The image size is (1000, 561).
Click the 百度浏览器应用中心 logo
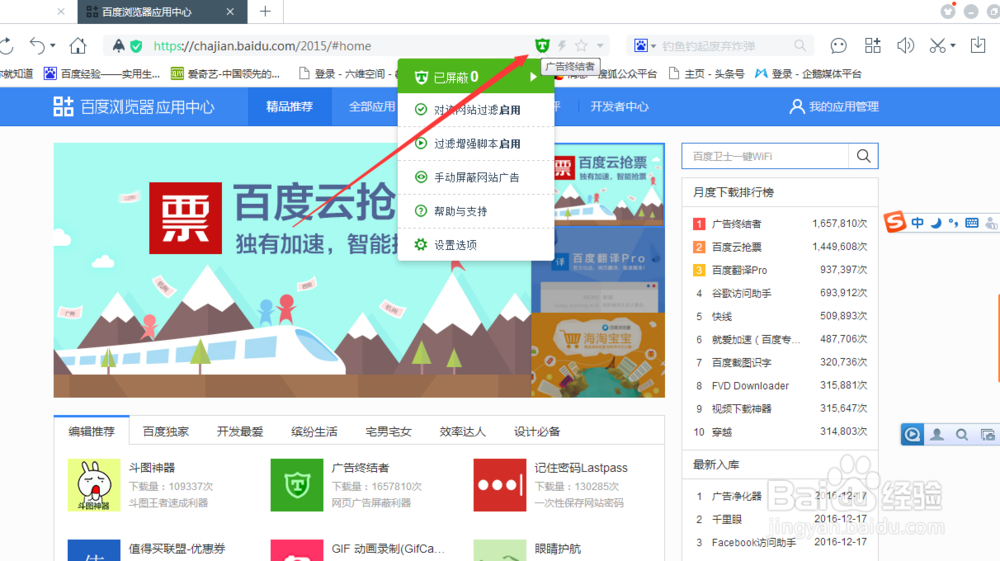point(134,106)
